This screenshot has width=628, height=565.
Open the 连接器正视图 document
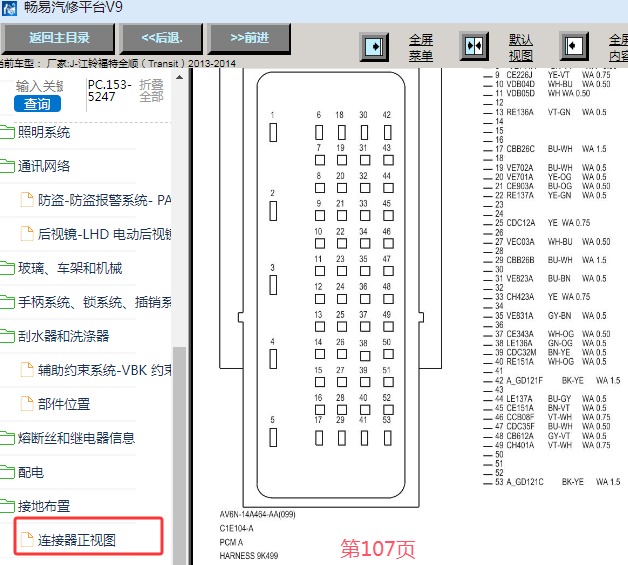click(x=76, y=540)
